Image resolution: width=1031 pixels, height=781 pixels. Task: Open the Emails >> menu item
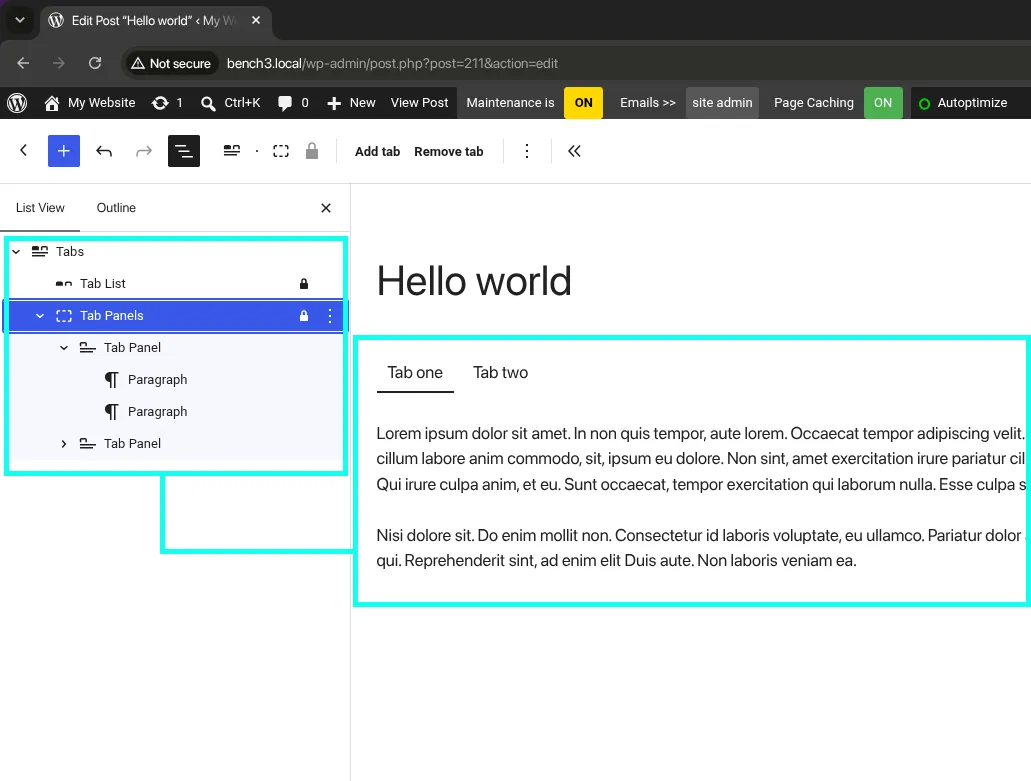pos(648,103)
